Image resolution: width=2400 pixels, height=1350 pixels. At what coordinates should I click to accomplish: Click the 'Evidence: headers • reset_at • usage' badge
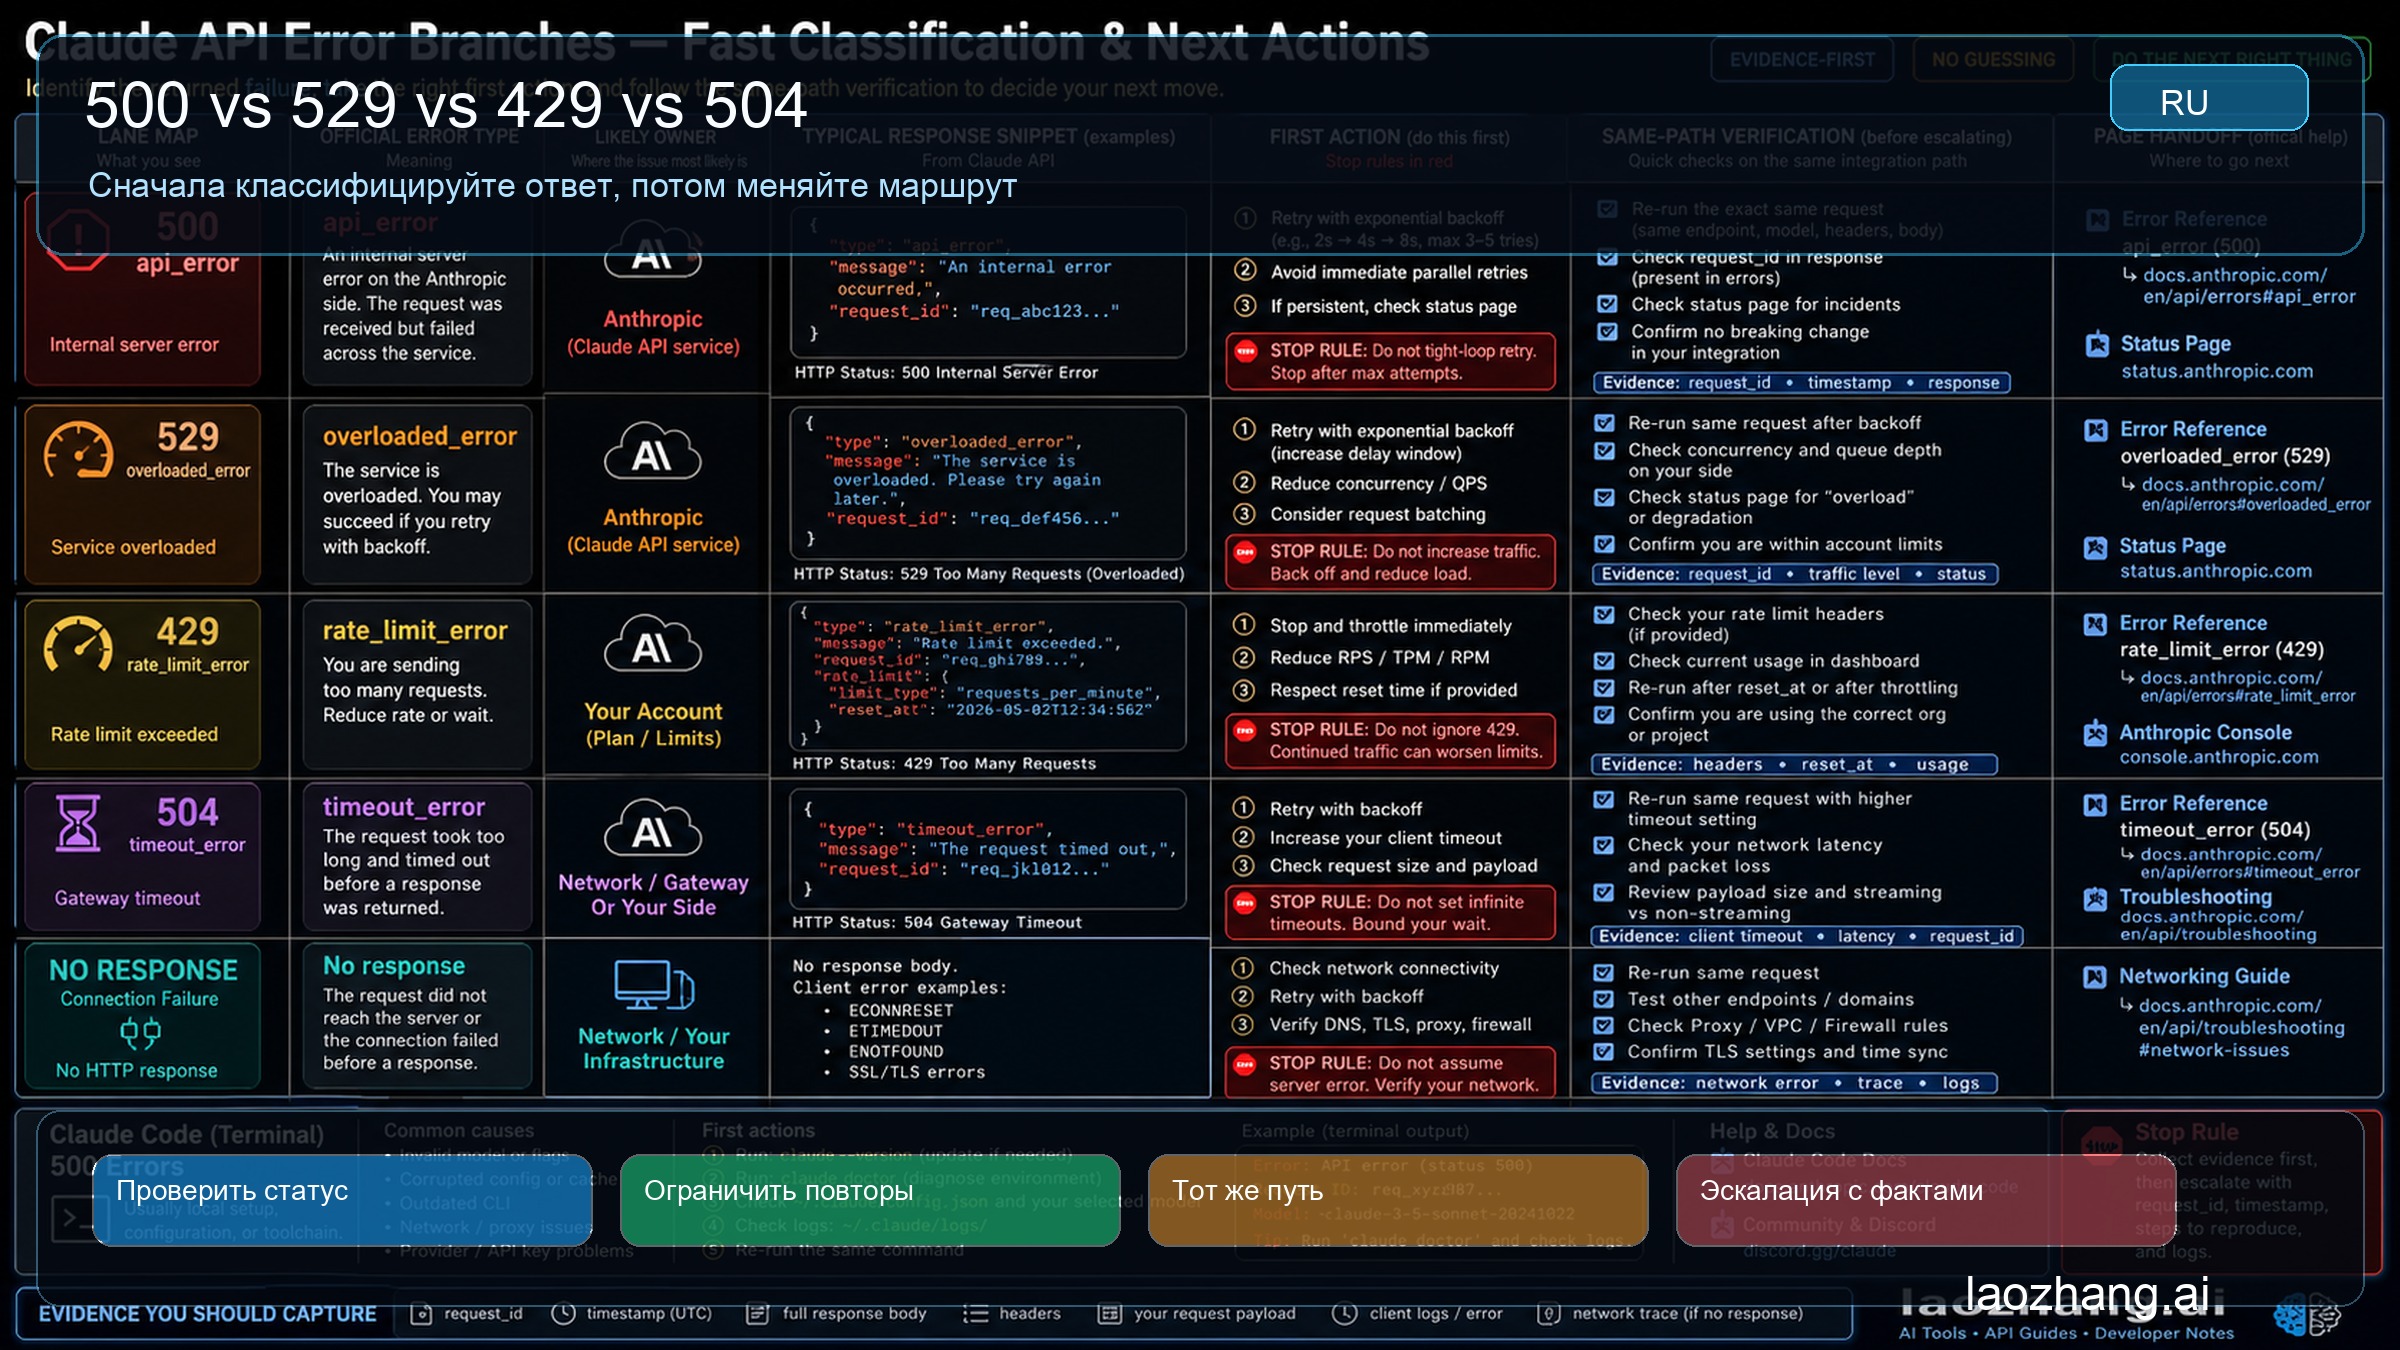(1794, 764)
